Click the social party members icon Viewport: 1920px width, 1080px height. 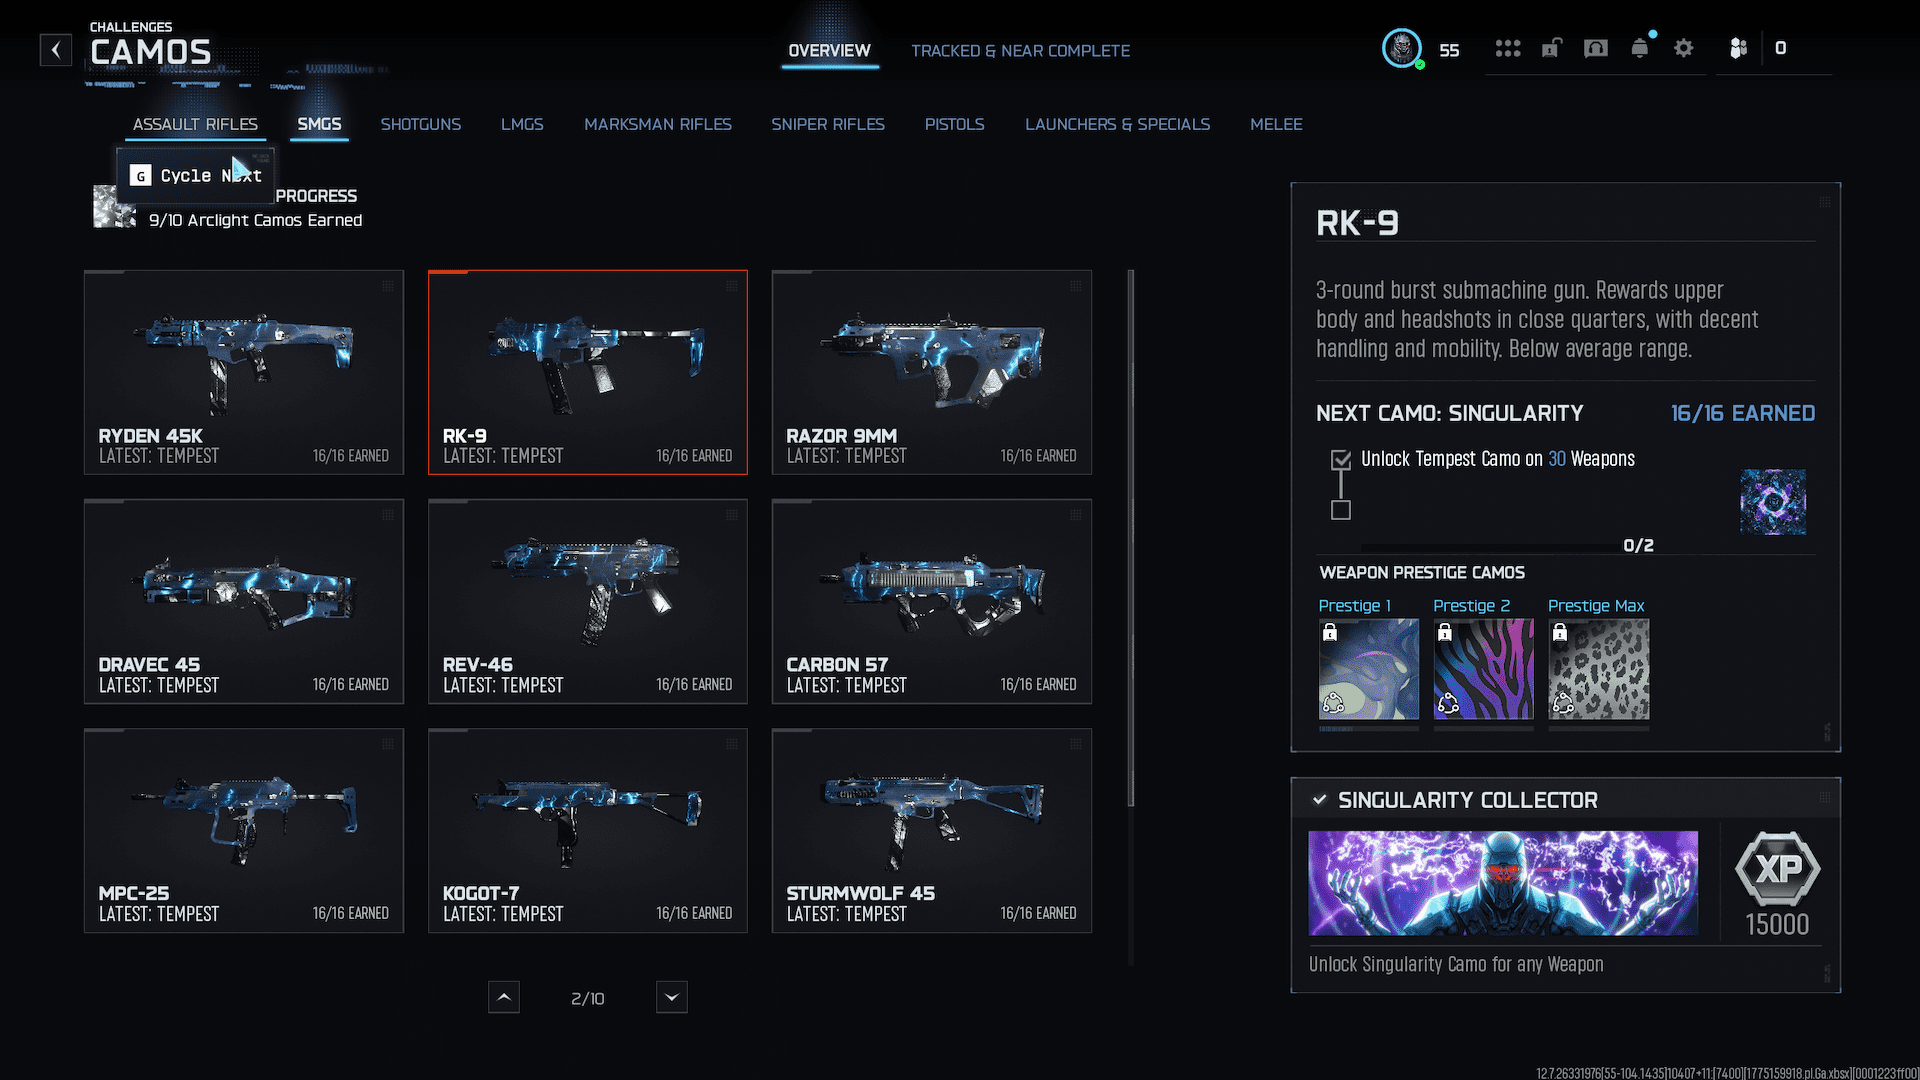click(1738, 48)
